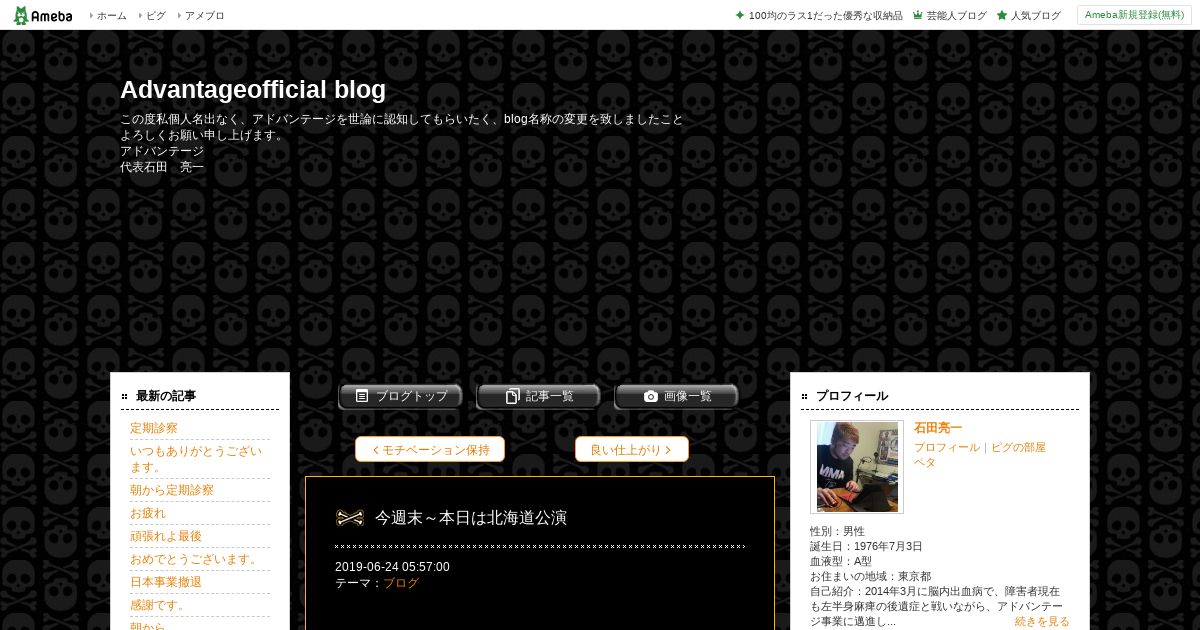Open recent article お疲れ

[148, 513]
